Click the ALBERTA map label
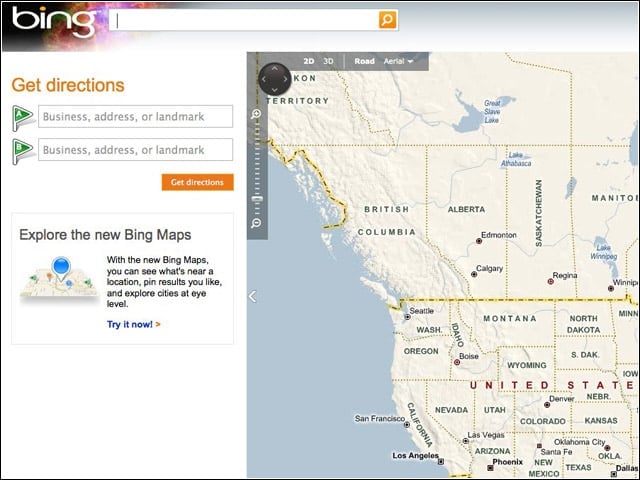The width and height of the screenshot is (640, 480). [x=467, y=209]
